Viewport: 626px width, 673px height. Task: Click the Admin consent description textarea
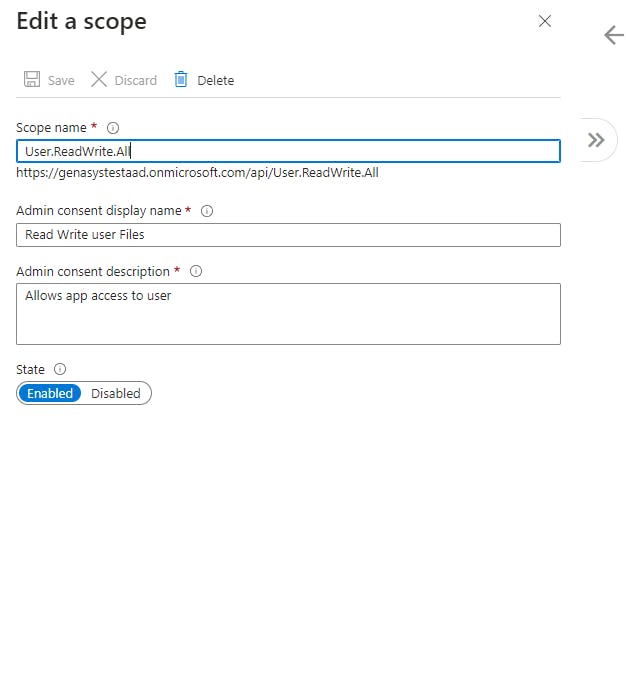pyautogui.click(x=288, y=314)
